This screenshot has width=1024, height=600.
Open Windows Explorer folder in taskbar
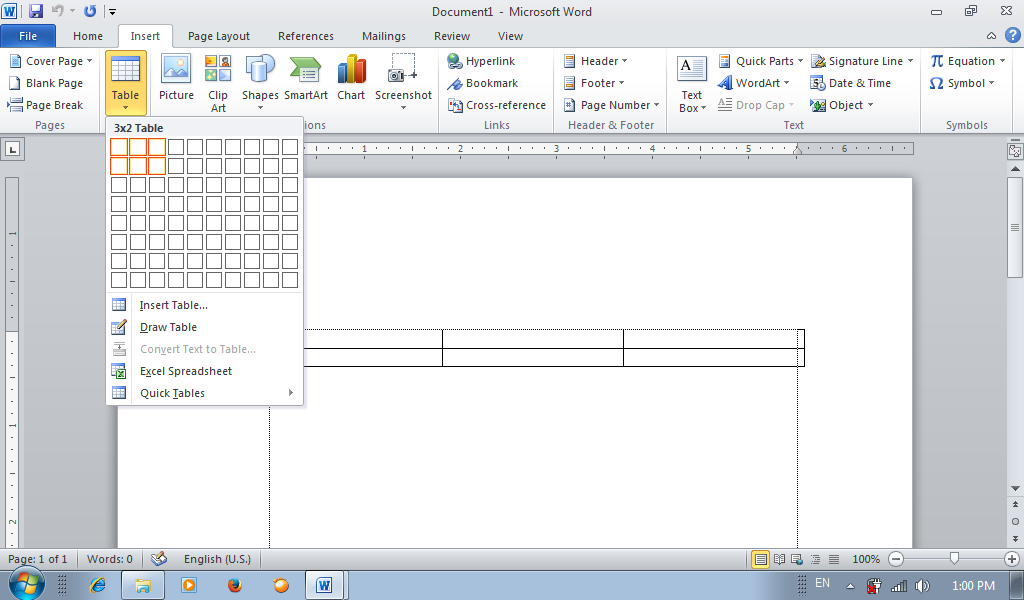pos(142,584)
